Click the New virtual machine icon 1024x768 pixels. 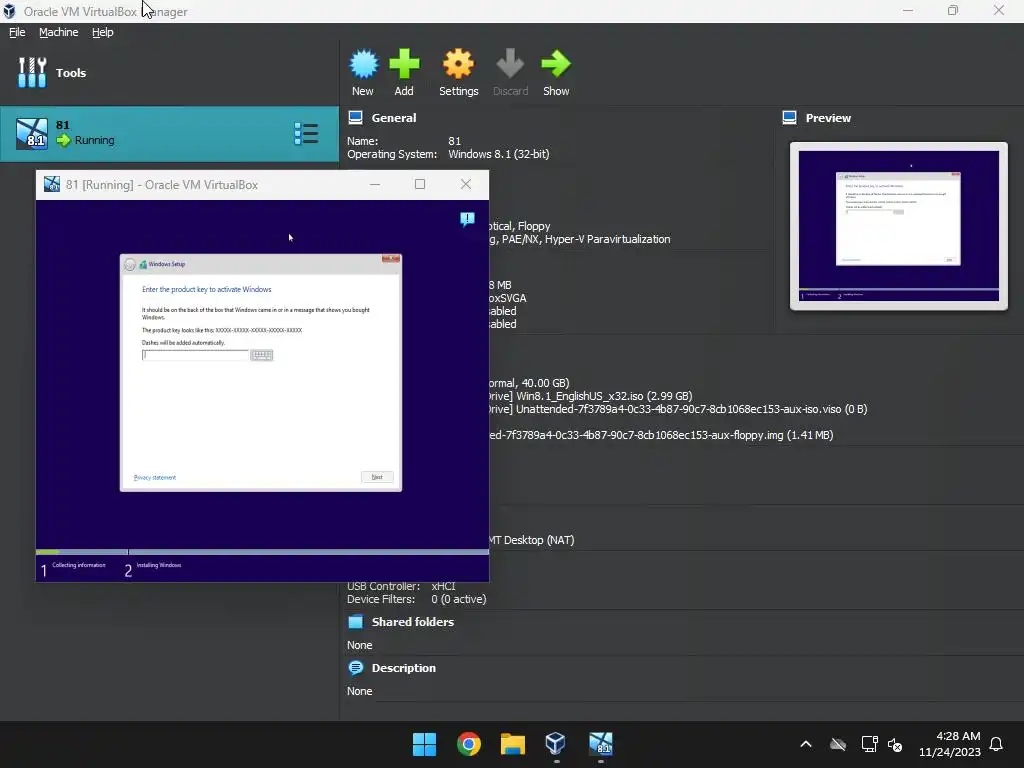[363, 64]
